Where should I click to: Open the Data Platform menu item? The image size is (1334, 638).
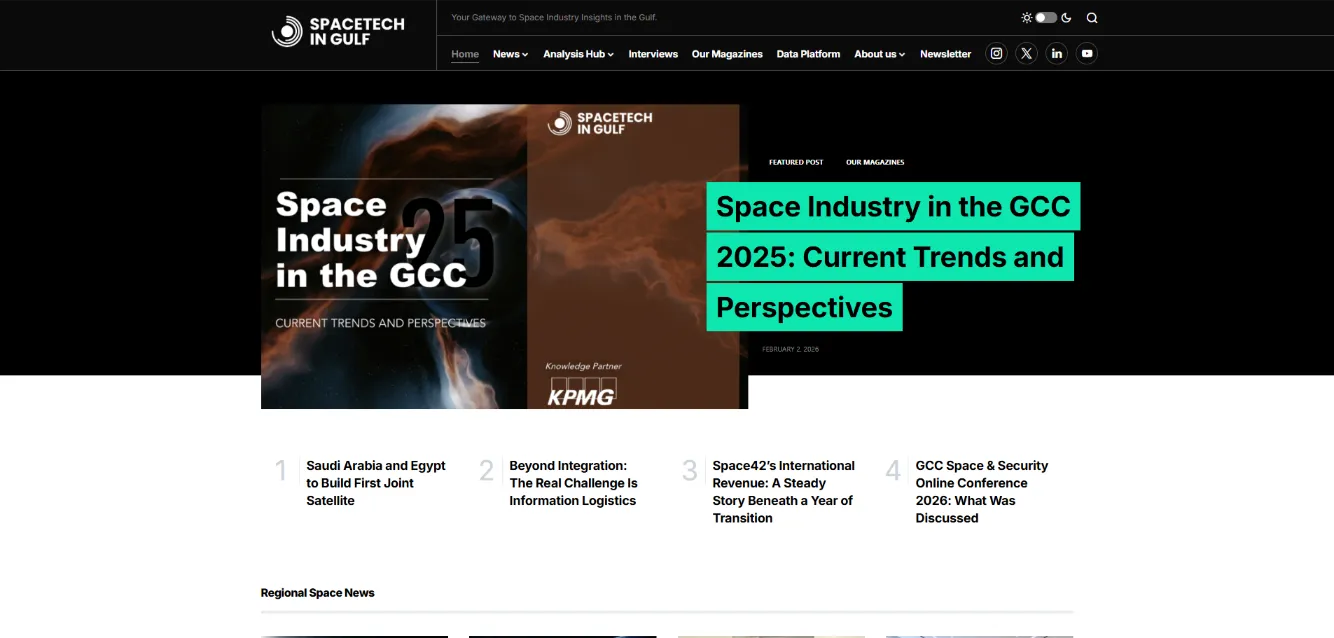[808, 54]
